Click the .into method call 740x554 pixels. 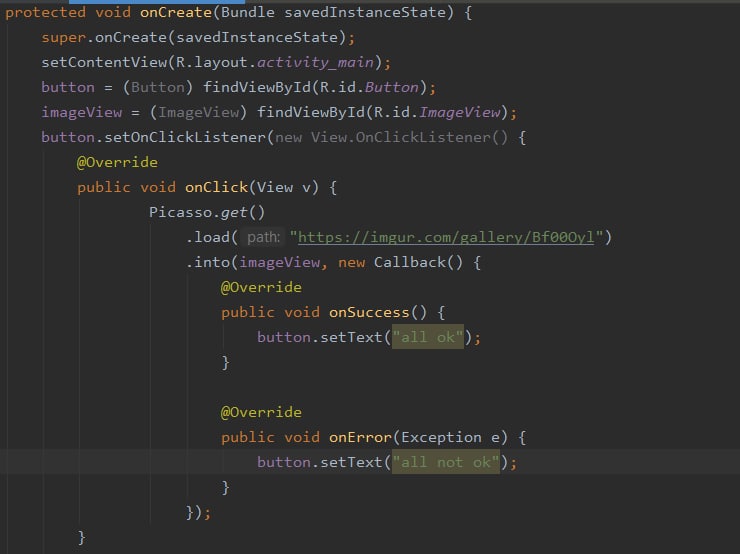[x=208, y=262]
